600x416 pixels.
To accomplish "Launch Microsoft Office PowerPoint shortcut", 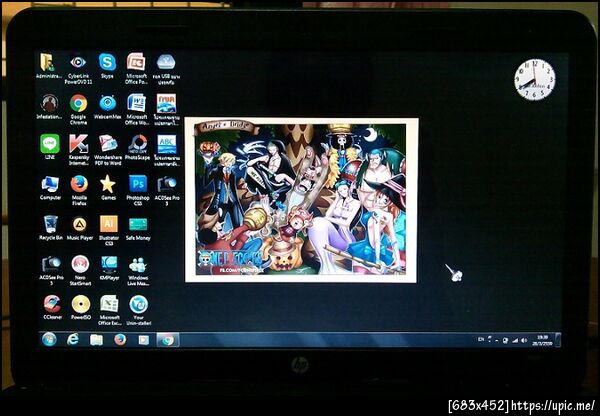I will 137,69.
